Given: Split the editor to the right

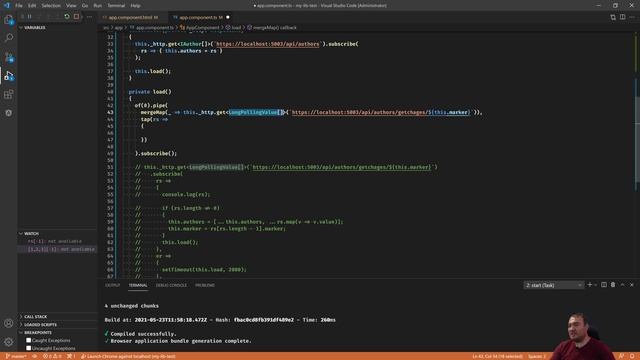Looking at the screenshot, I should (x=622, y=17).
